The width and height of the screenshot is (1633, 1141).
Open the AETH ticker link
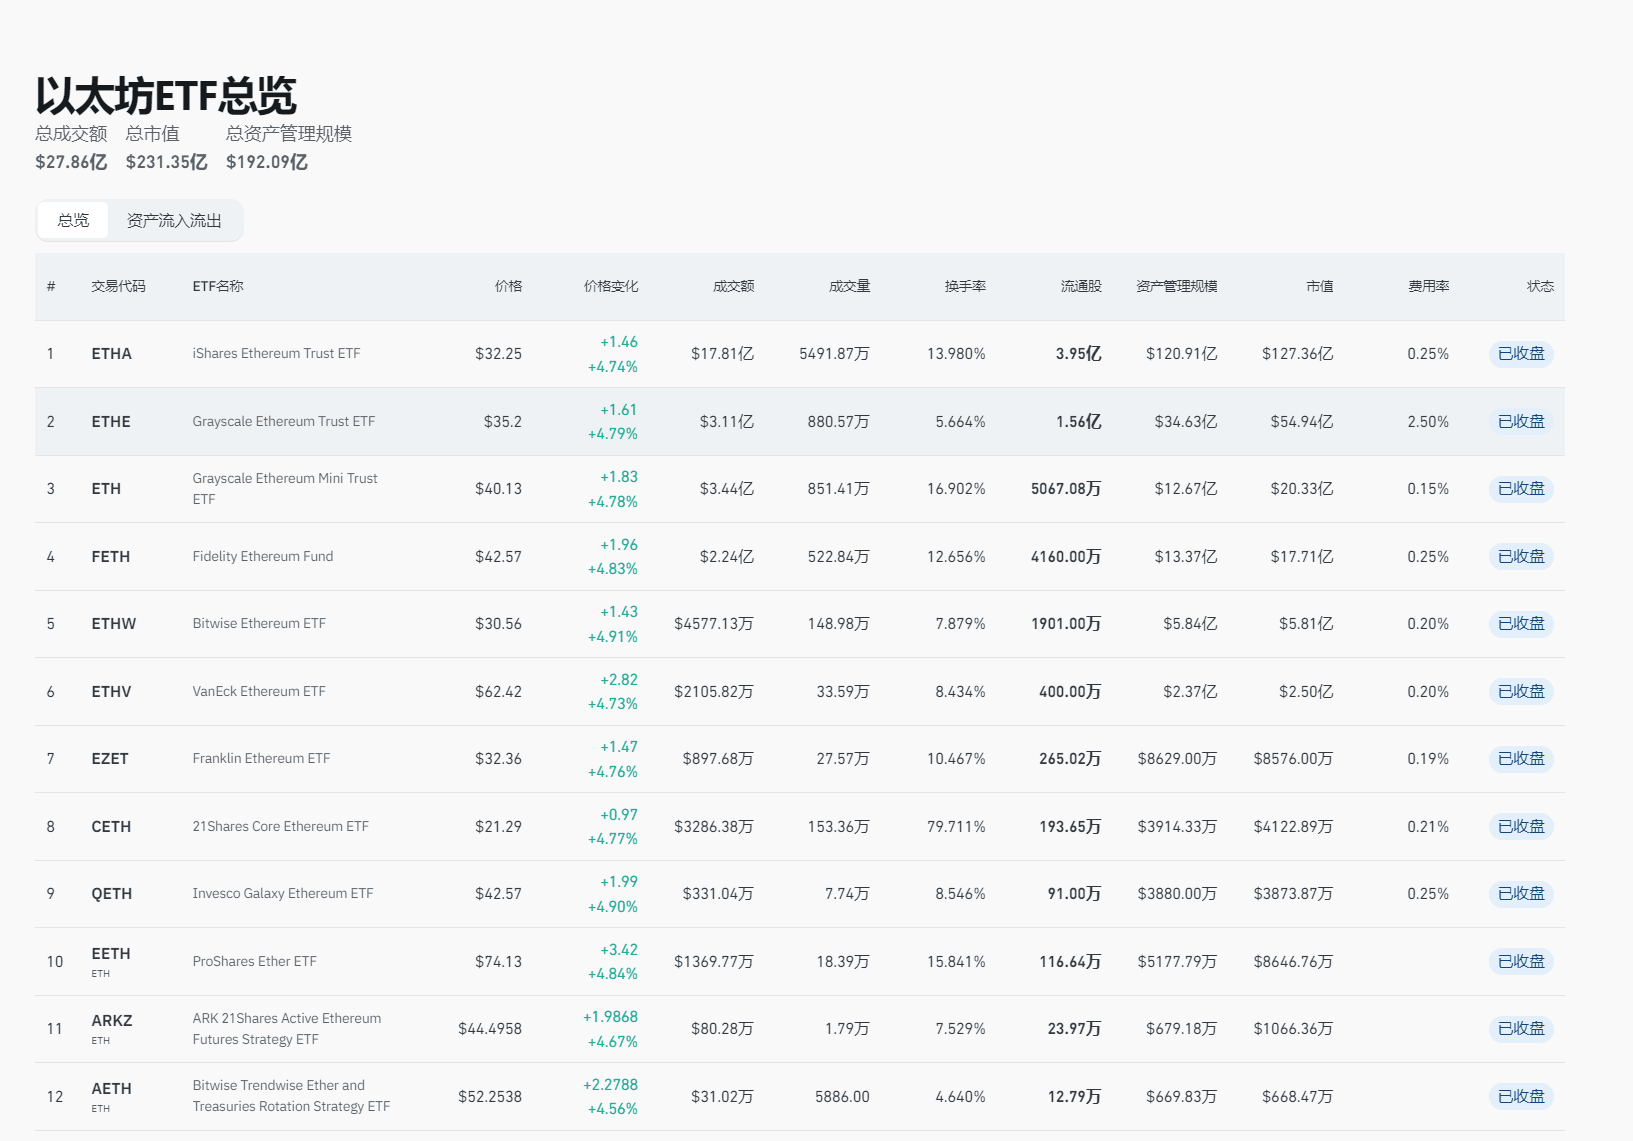click(111, 1089)
